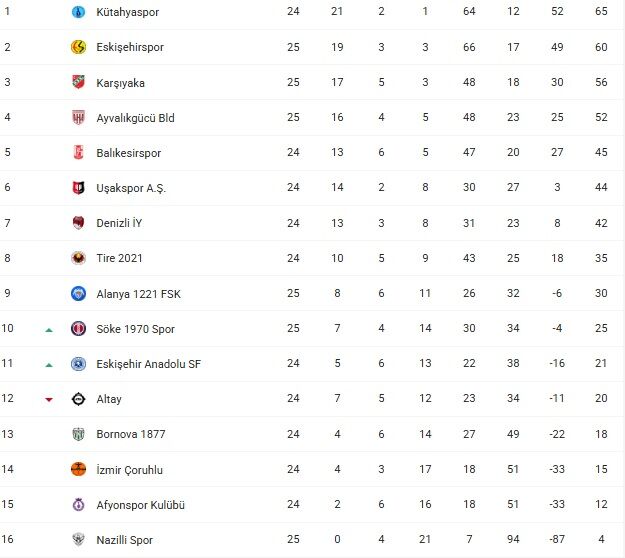Click the Uşakspor A.Ş. club logo
The image size is (625, 558).
click(x=78, y=188)
